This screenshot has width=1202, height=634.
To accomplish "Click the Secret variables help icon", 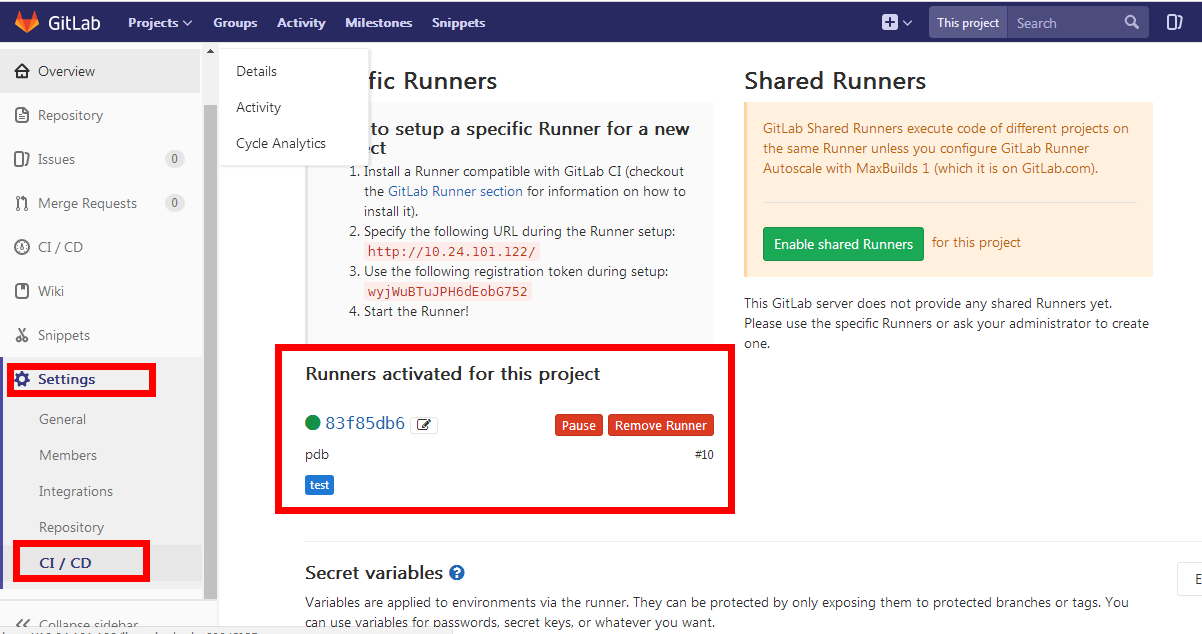I will (457, 573).
